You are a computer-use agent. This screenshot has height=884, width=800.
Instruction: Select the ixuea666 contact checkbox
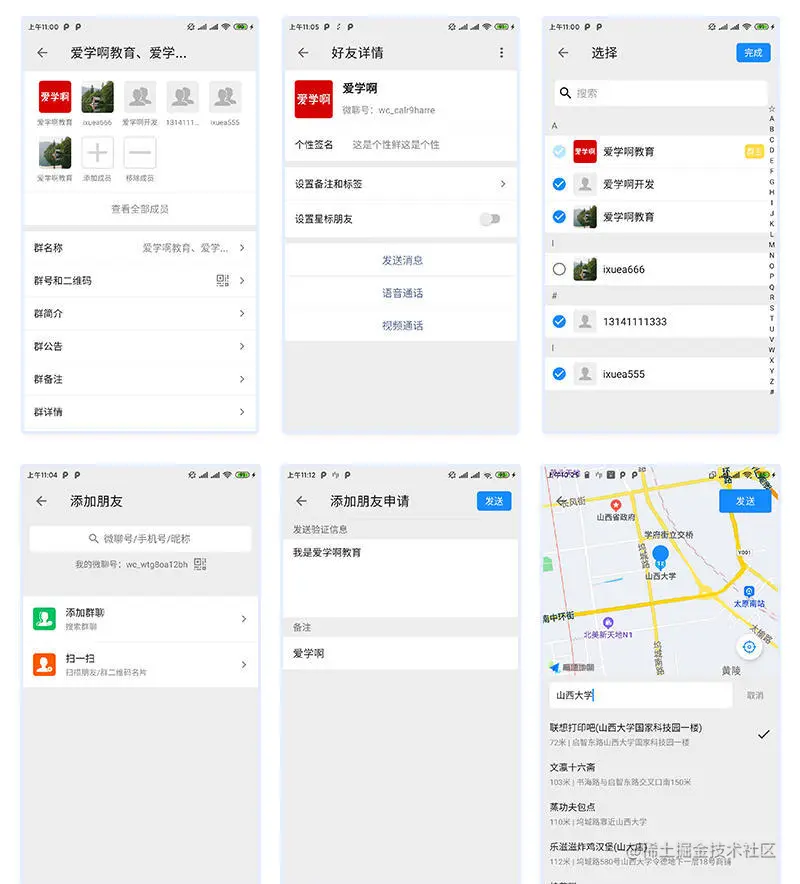pyautogui.click(x=562, y=269)
